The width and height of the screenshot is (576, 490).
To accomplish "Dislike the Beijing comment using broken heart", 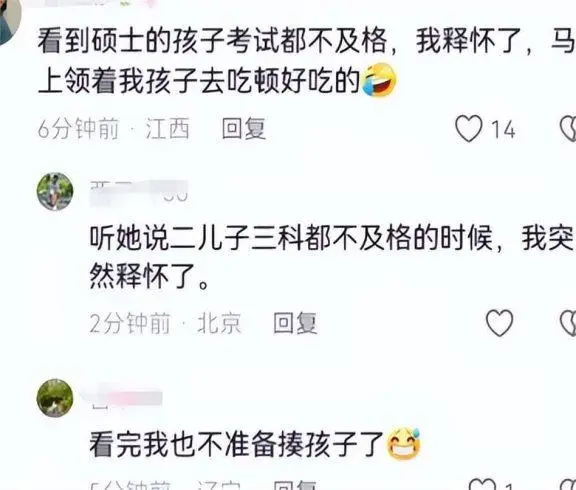I will coord(568,323).
